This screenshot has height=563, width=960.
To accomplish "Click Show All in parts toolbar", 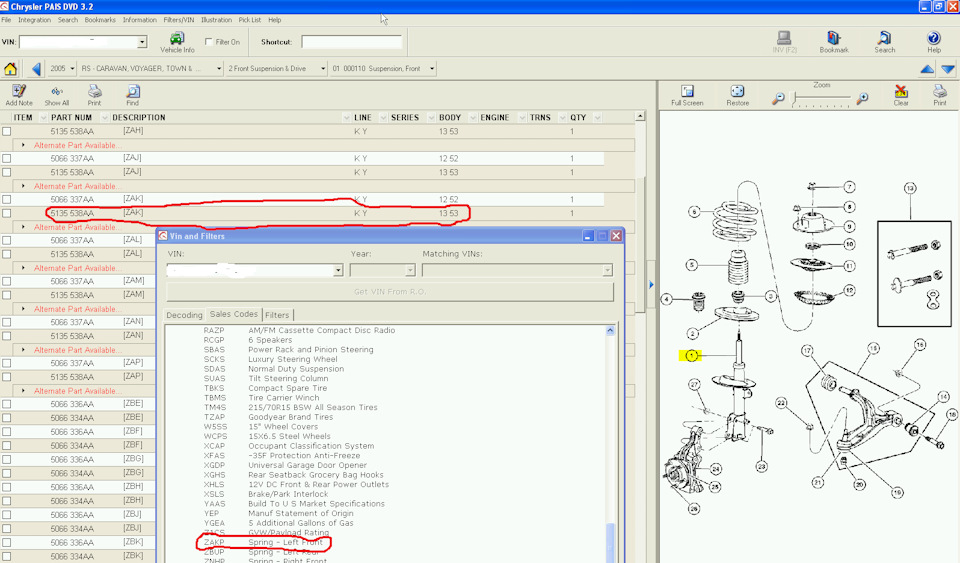I will [56, 95].
